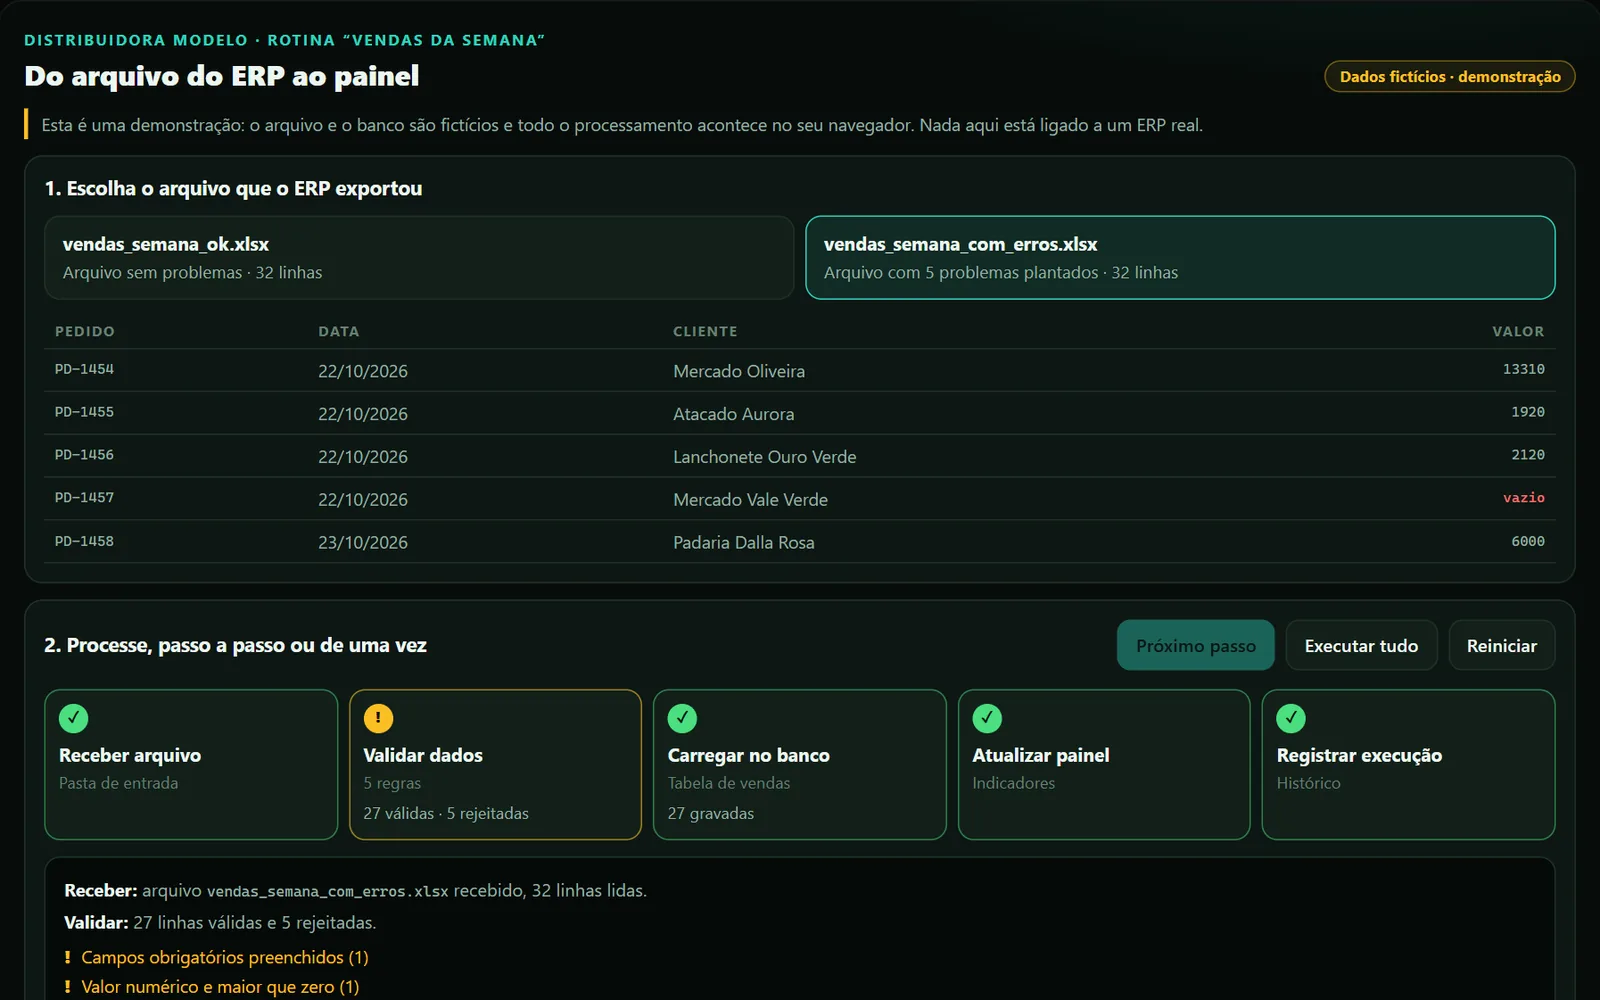Click warning mark beside Valor numérico e maior que zero
This screenshot has width=1600, height=1000.
point(68,986)
